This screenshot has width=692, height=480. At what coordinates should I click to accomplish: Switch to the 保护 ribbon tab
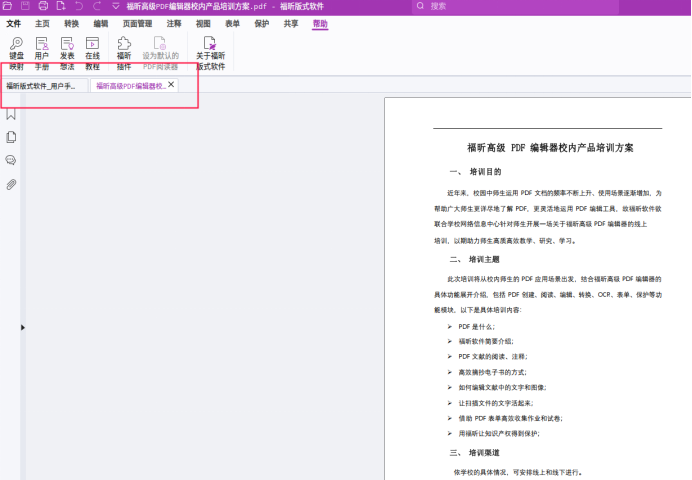click(x=261, y=23)
